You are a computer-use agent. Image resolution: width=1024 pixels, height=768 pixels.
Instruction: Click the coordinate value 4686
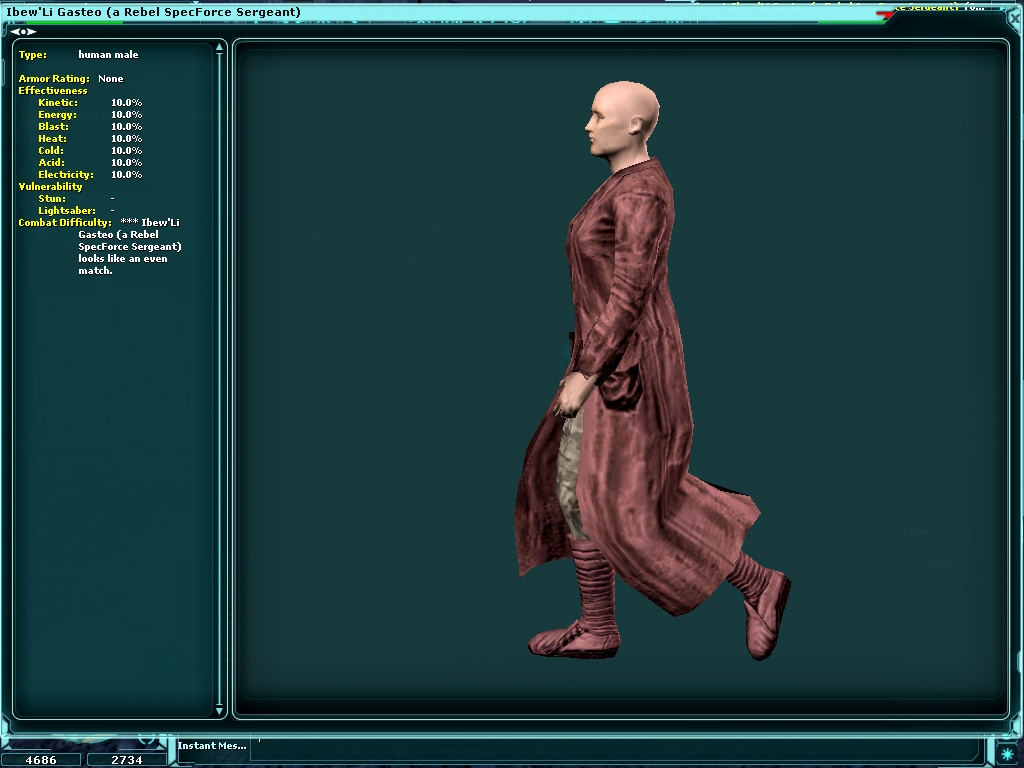click(x=40, y=760)
